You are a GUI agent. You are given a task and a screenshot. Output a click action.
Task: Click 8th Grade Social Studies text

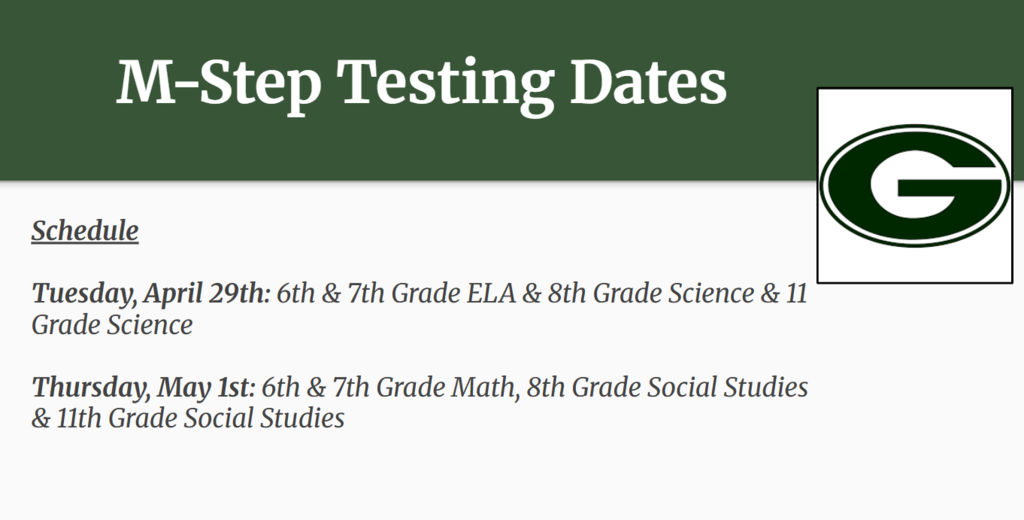click(x=667, y=387)
